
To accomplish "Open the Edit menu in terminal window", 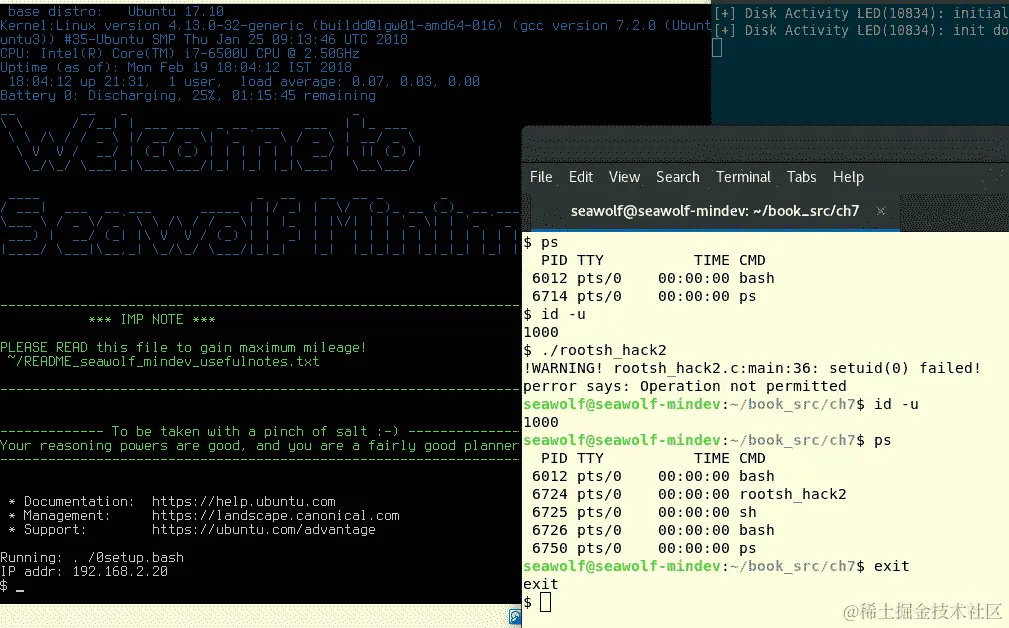I will [x=580, y=177].
